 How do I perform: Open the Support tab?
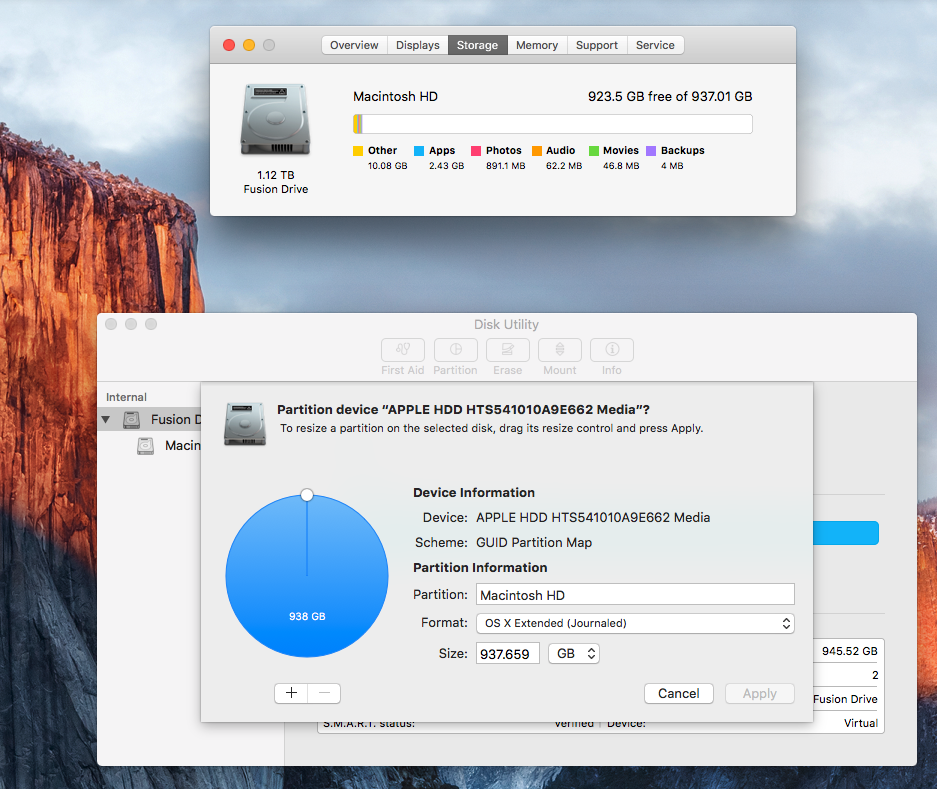click(597, 45)
